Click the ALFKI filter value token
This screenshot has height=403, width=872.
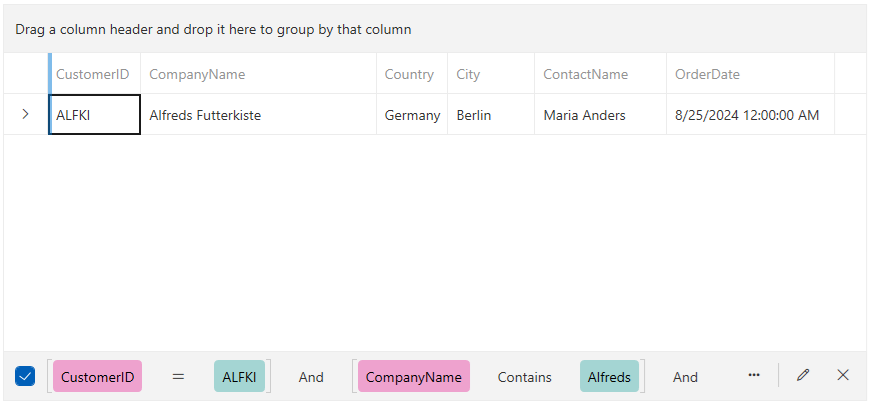239,377
